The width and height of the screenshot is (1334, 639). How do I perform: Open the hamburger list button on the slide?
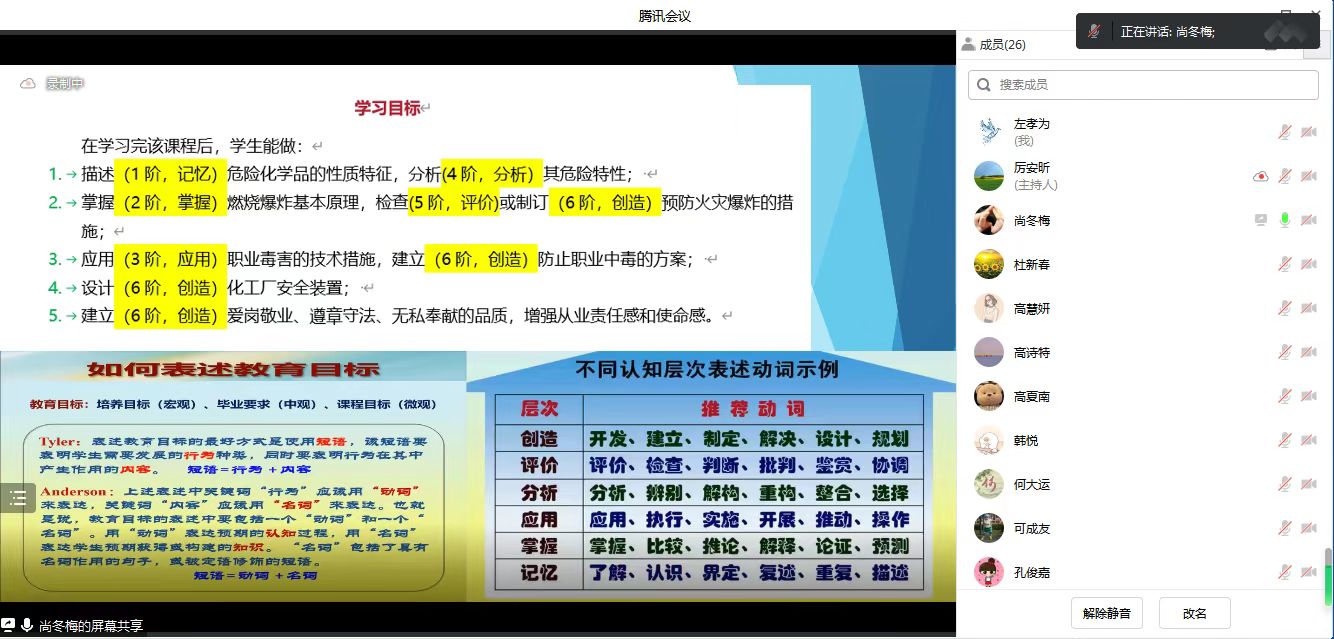[x=17, y=499]
